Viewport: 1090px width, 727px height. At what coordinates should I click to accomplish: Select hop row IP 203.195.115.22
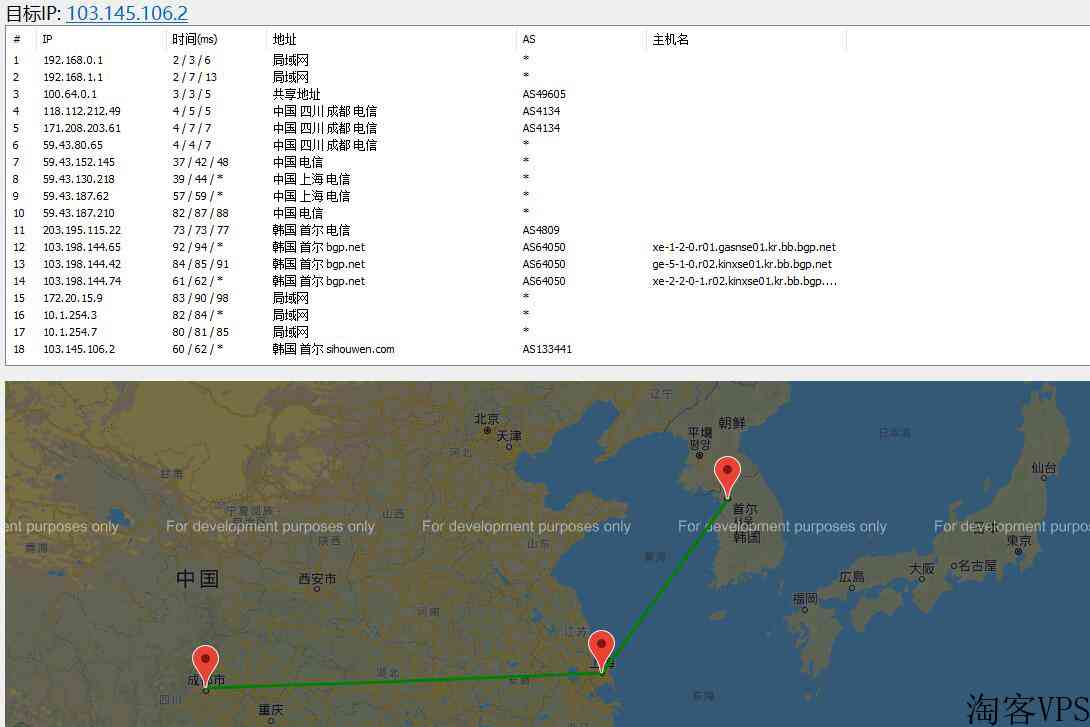click(x=81, y=230)
